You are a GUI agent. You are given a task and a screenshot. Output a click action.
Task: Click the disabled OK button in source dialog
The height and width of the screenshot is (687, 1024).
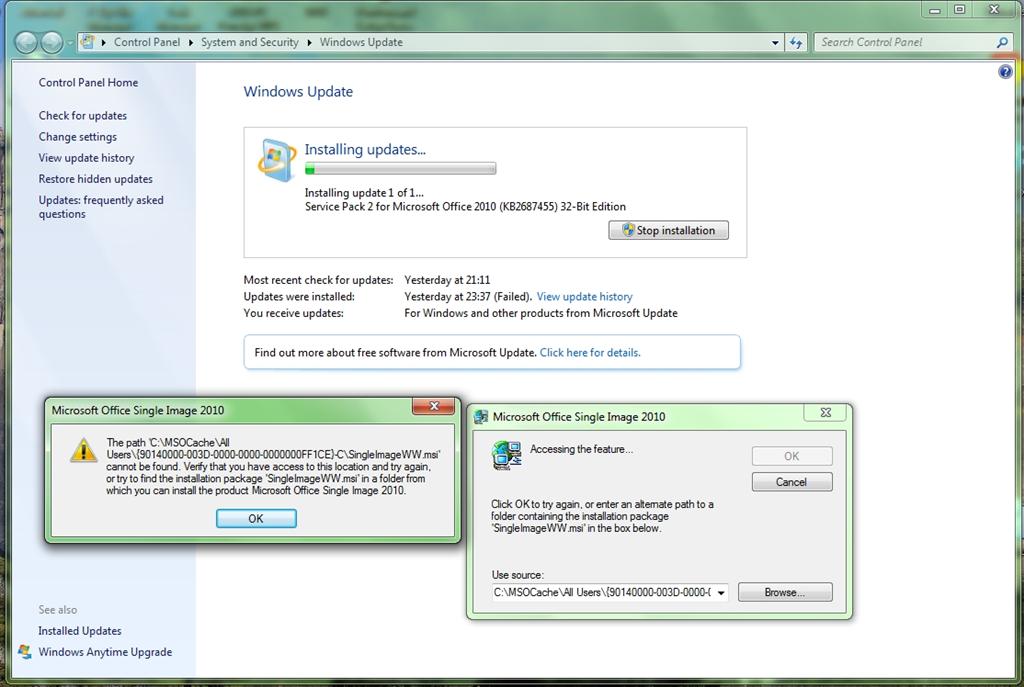tap(792, 456)
